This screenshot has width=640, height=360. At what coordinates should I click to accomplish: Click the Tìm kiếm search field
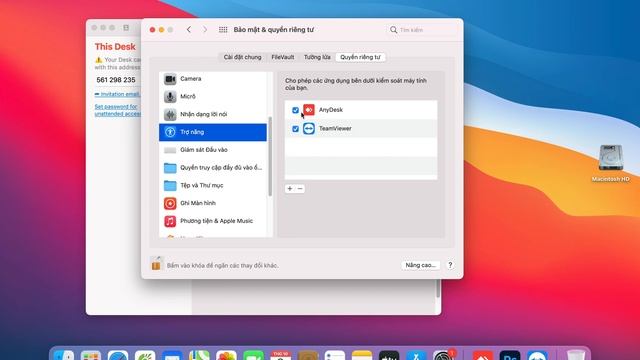point(422,30)
